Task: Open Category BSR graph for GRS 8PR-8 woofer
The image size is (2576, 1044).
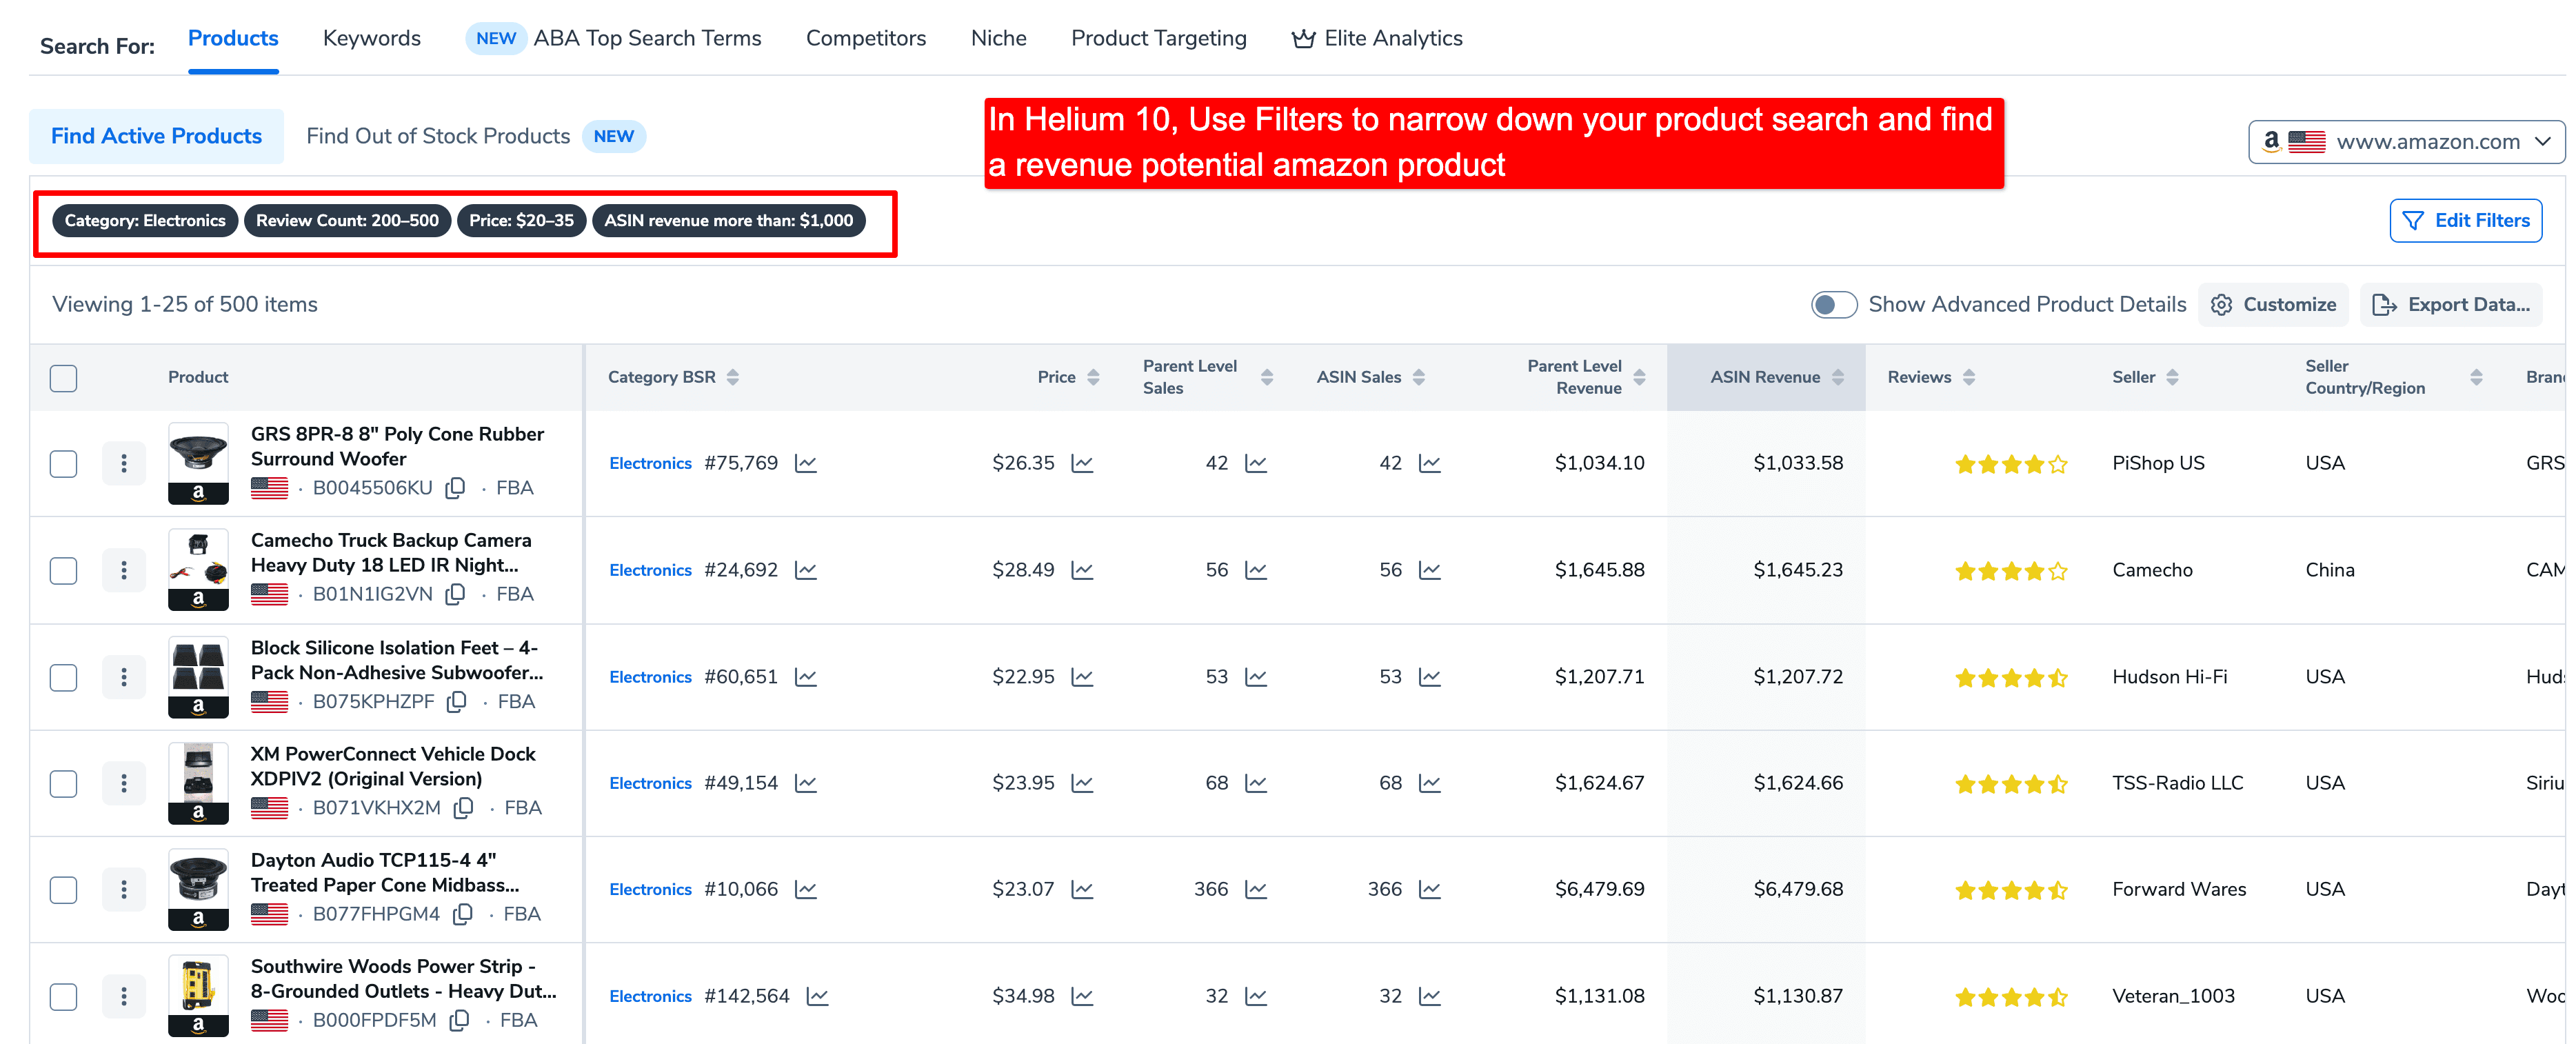Action: (806, 463)
